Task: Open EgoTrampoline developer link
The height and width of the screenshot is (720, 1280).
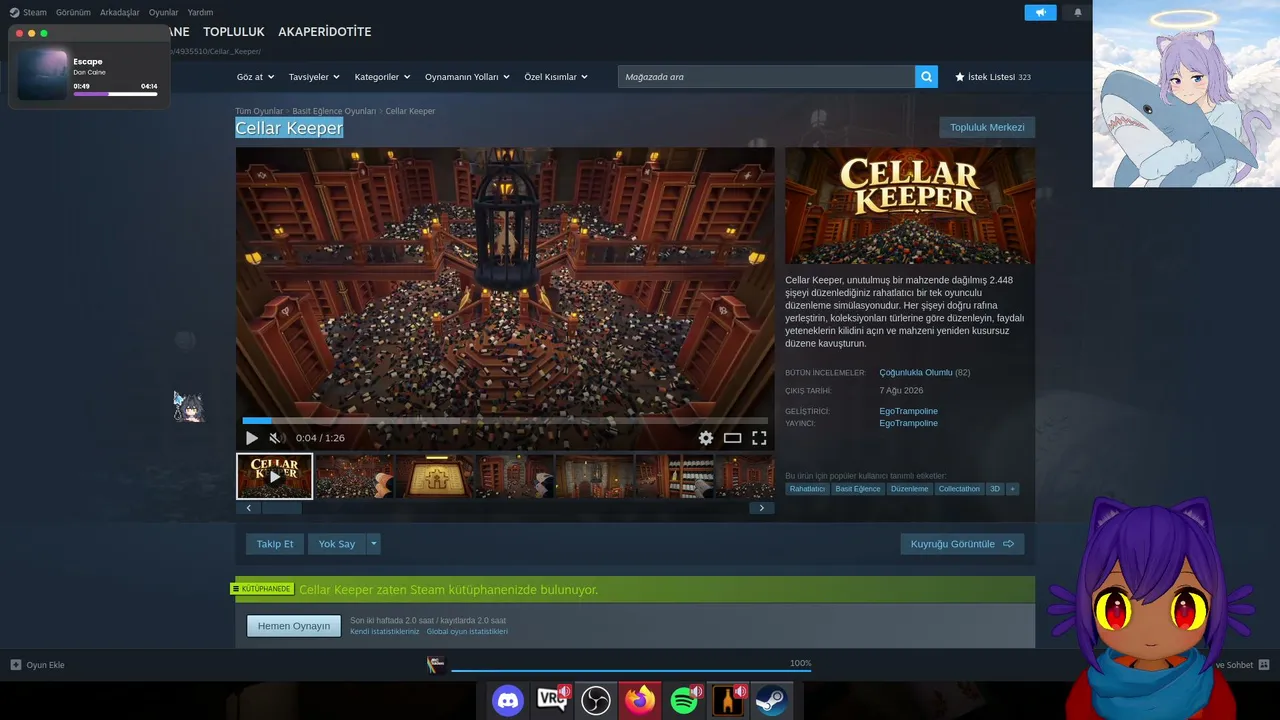Action: tap(908, 411)
